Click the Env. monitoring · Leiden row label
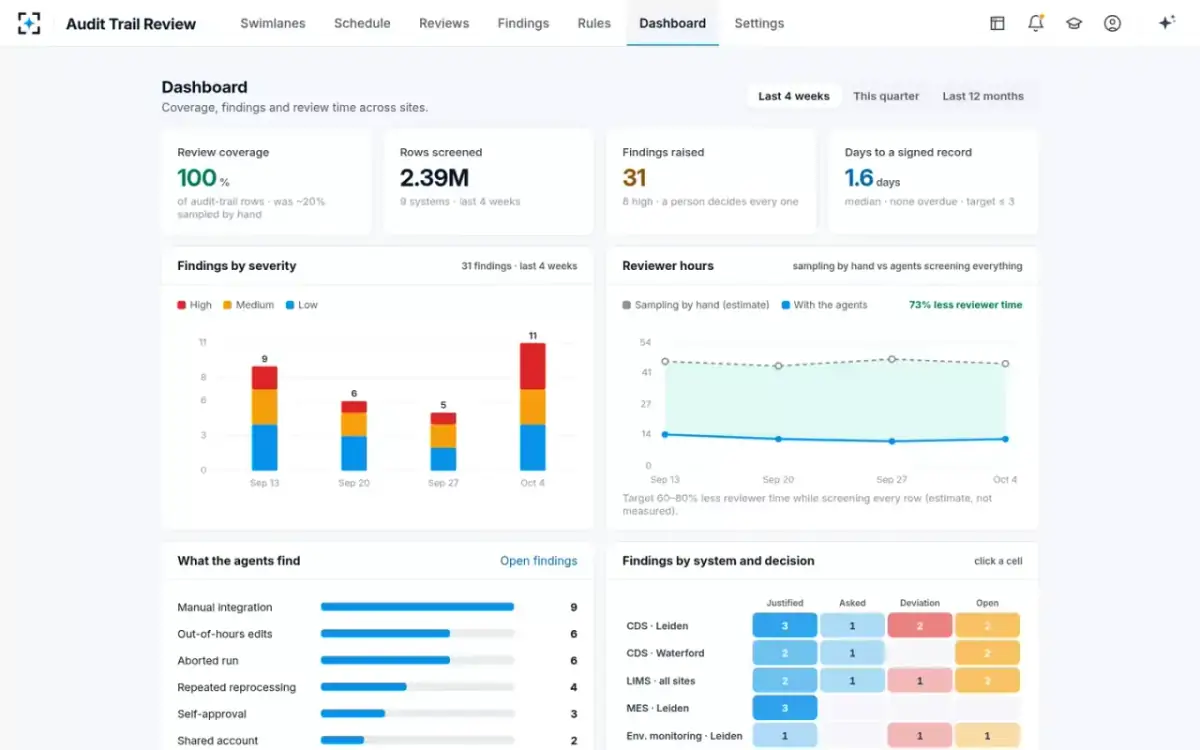The height and width of the screenshot is (750, 1200). pos(685,736)
